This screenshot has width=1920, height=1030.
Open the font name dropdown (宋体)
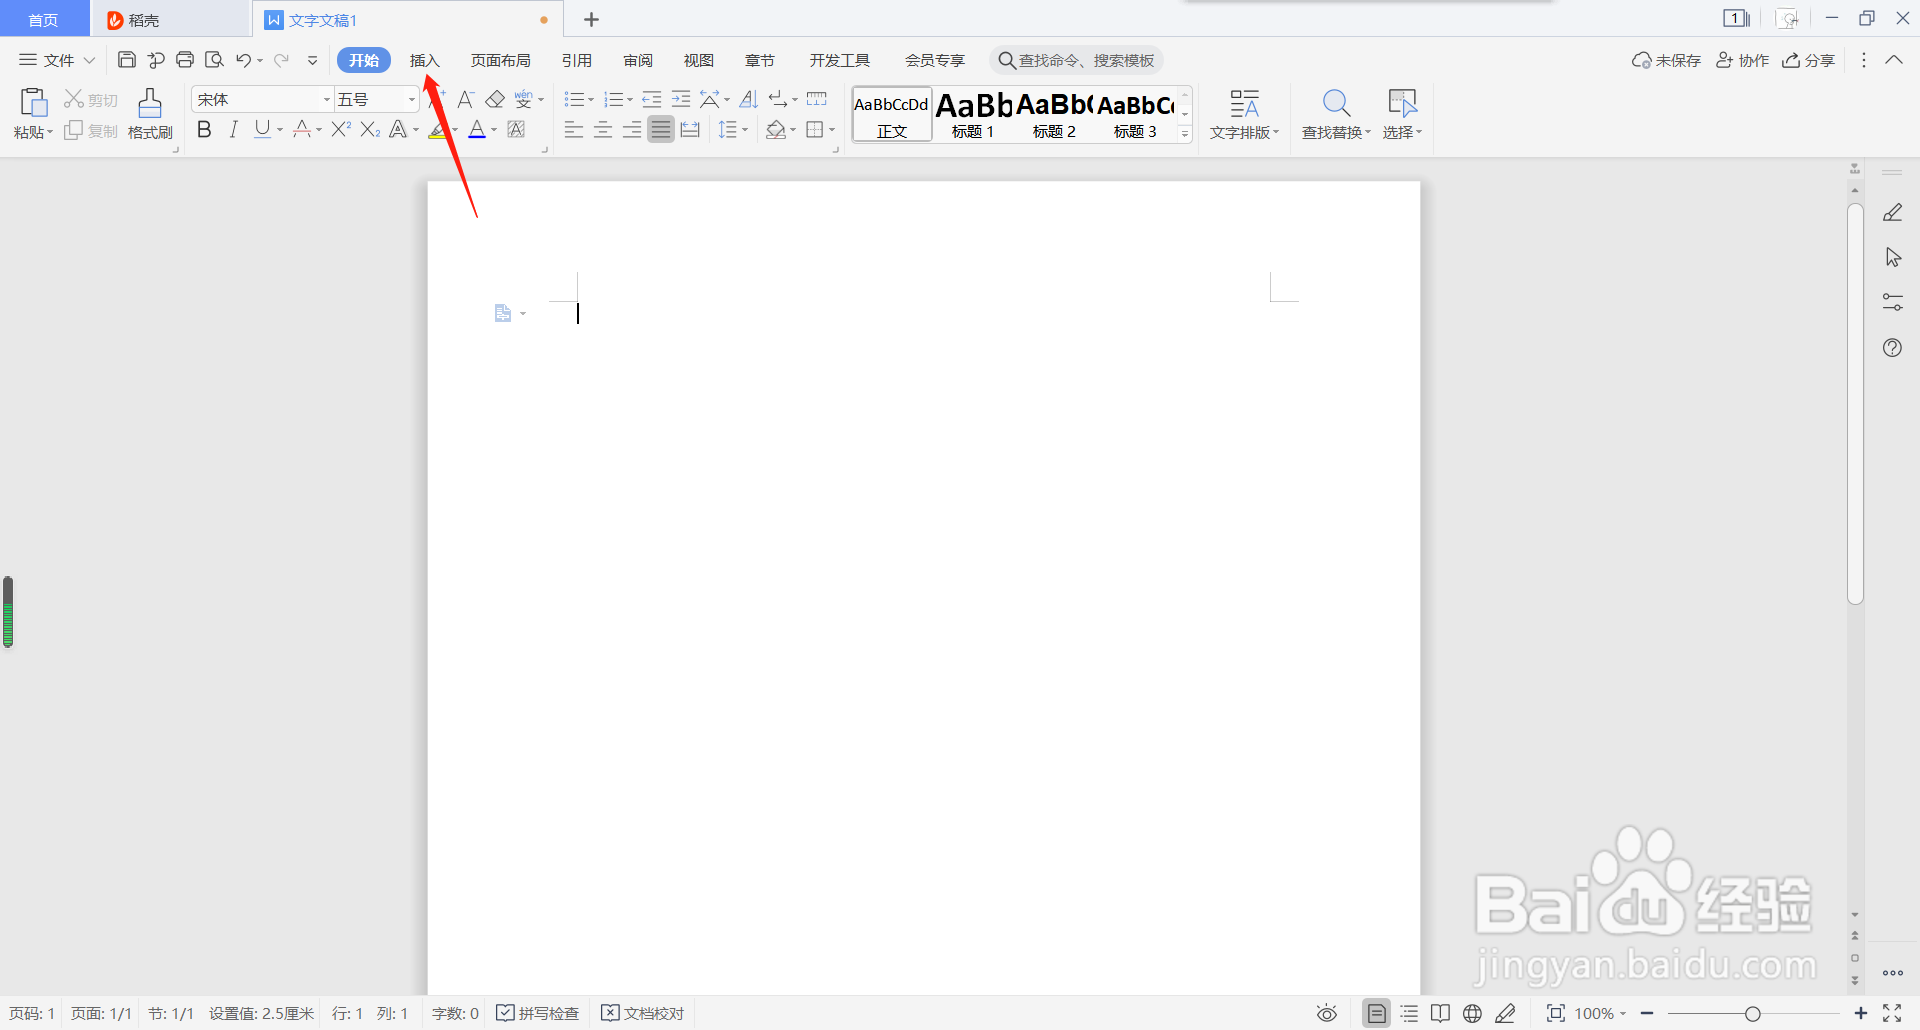coord(326,99)
